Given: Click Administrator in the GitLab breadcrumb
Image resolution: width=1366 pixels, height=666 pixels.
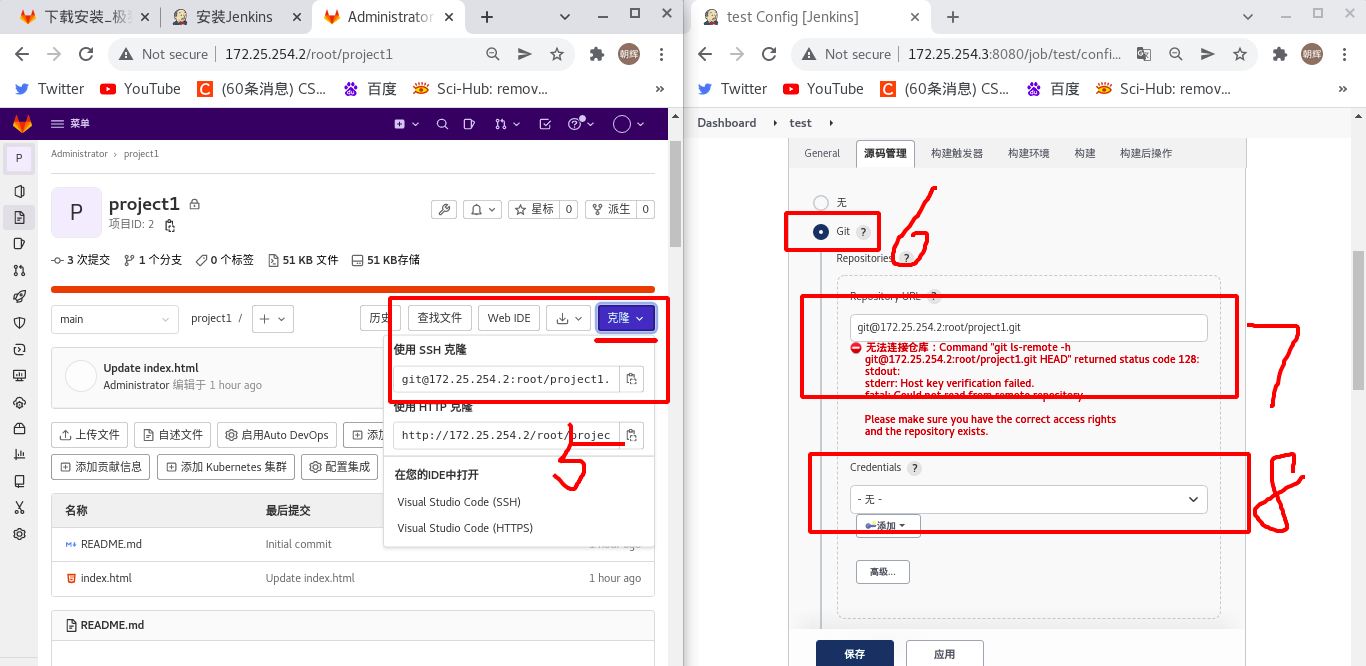Looking at the screenshot, I should point(79,154).
